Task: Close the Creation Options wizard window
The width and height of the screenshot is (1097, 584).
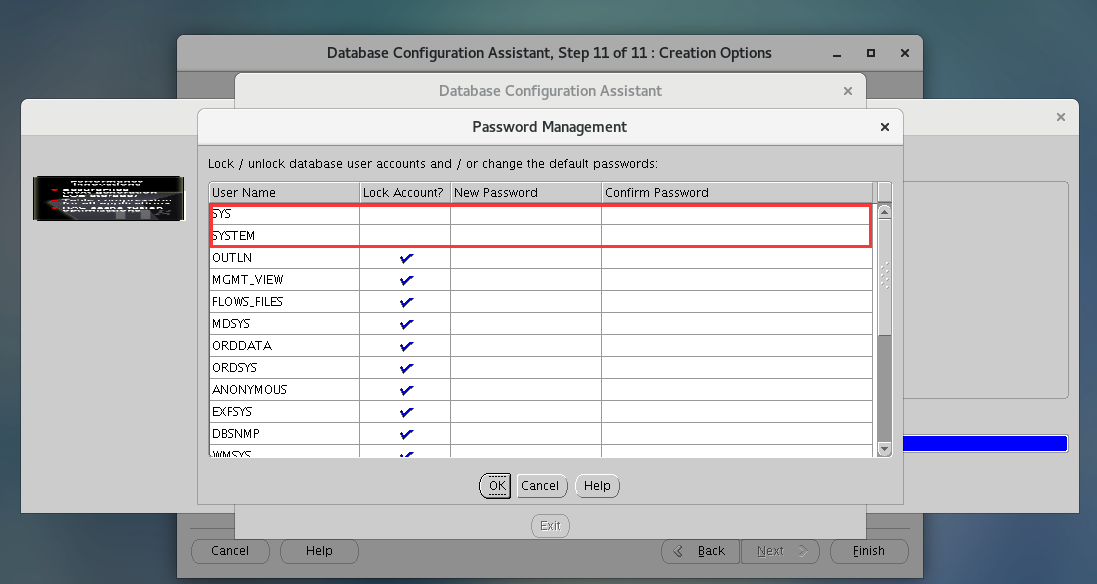Action: (905, 53)
